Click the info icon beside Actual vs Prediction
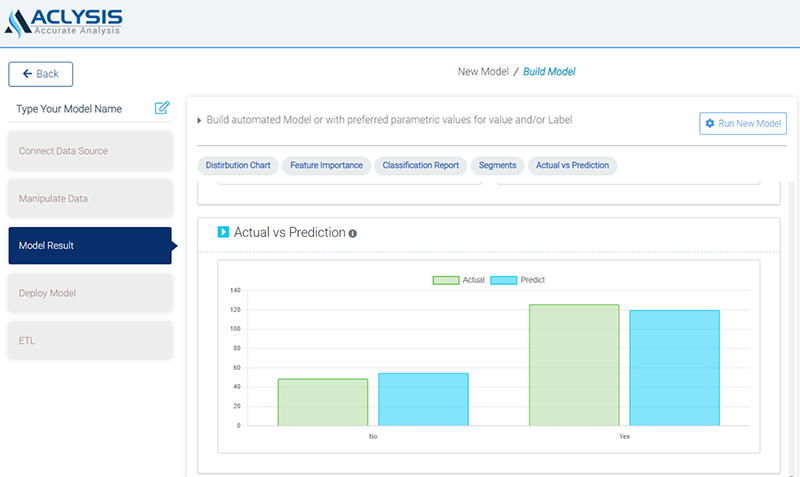800x477 pixels. (352, 233)
